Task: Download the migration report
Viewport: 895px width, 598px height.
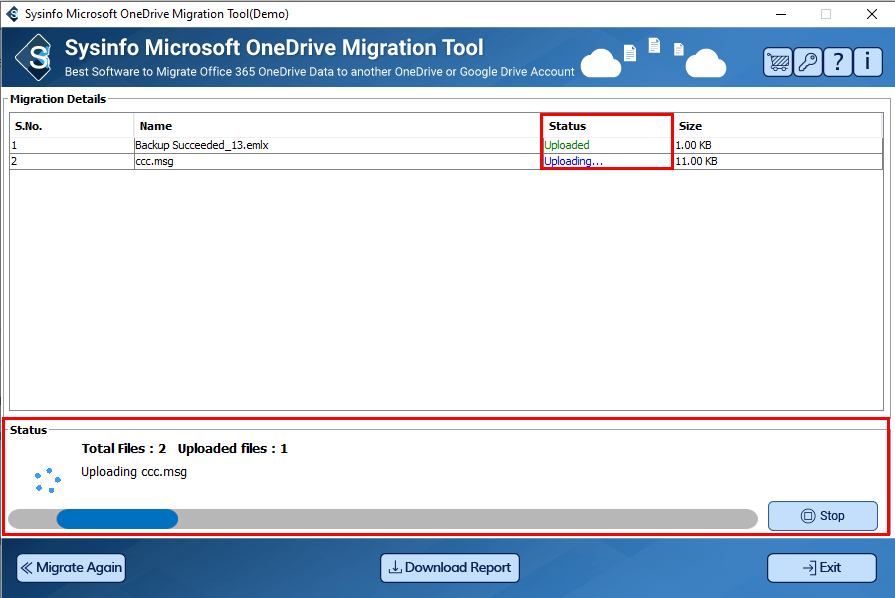Action: (x=450, y=568)
